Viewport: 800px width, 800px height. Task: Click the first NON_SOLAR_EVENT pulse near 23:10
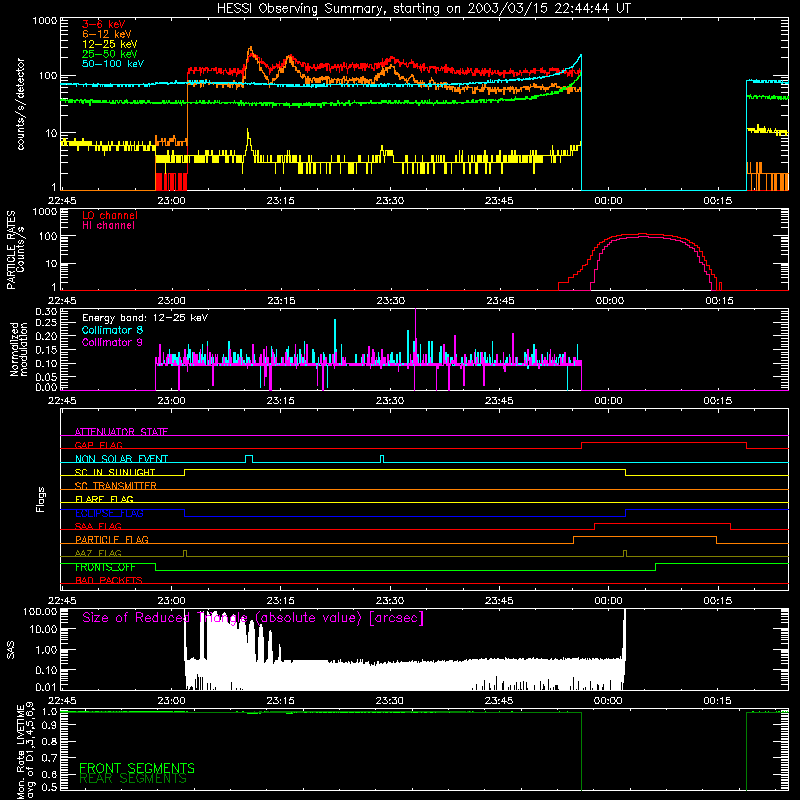click(249, 459)
